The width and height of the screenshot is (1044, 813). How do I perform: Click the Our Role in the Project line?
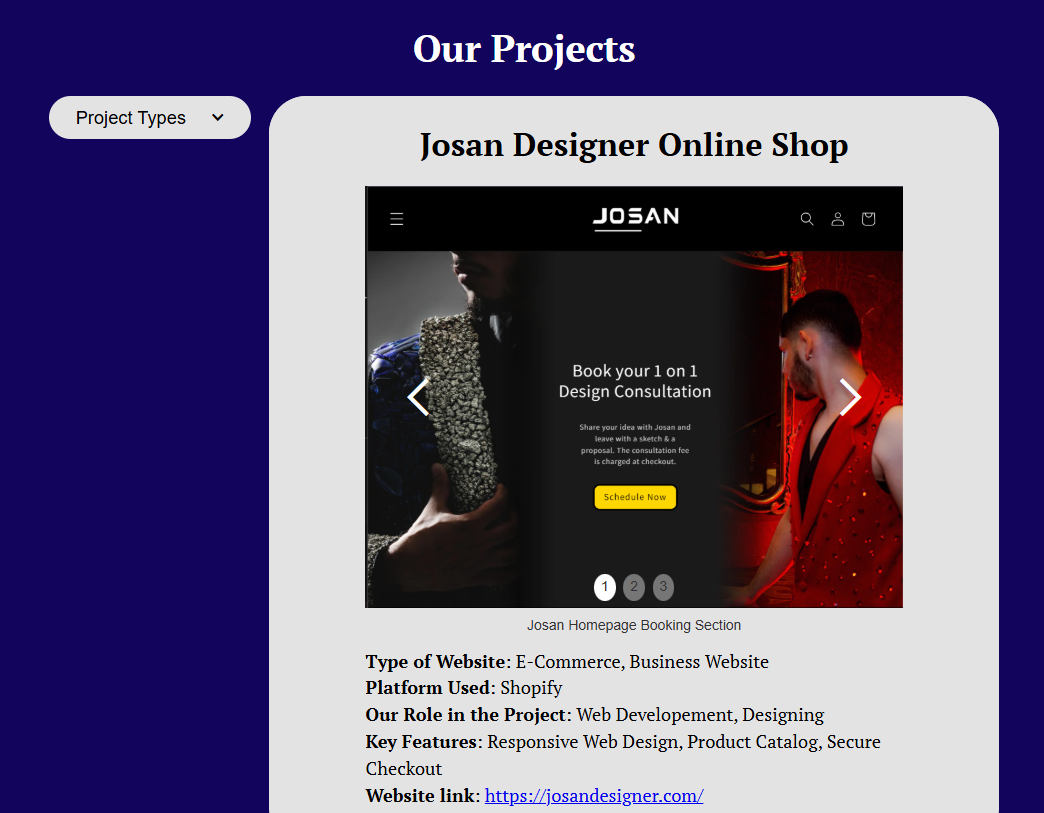pyautogui.click(x=595, y=714)
